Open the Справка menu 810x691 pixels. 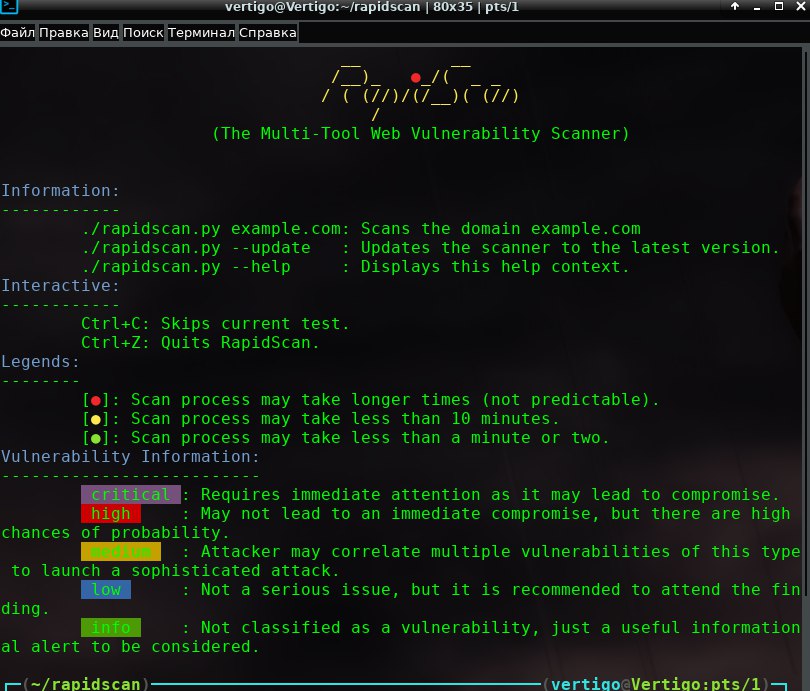[x=268, y=33]
